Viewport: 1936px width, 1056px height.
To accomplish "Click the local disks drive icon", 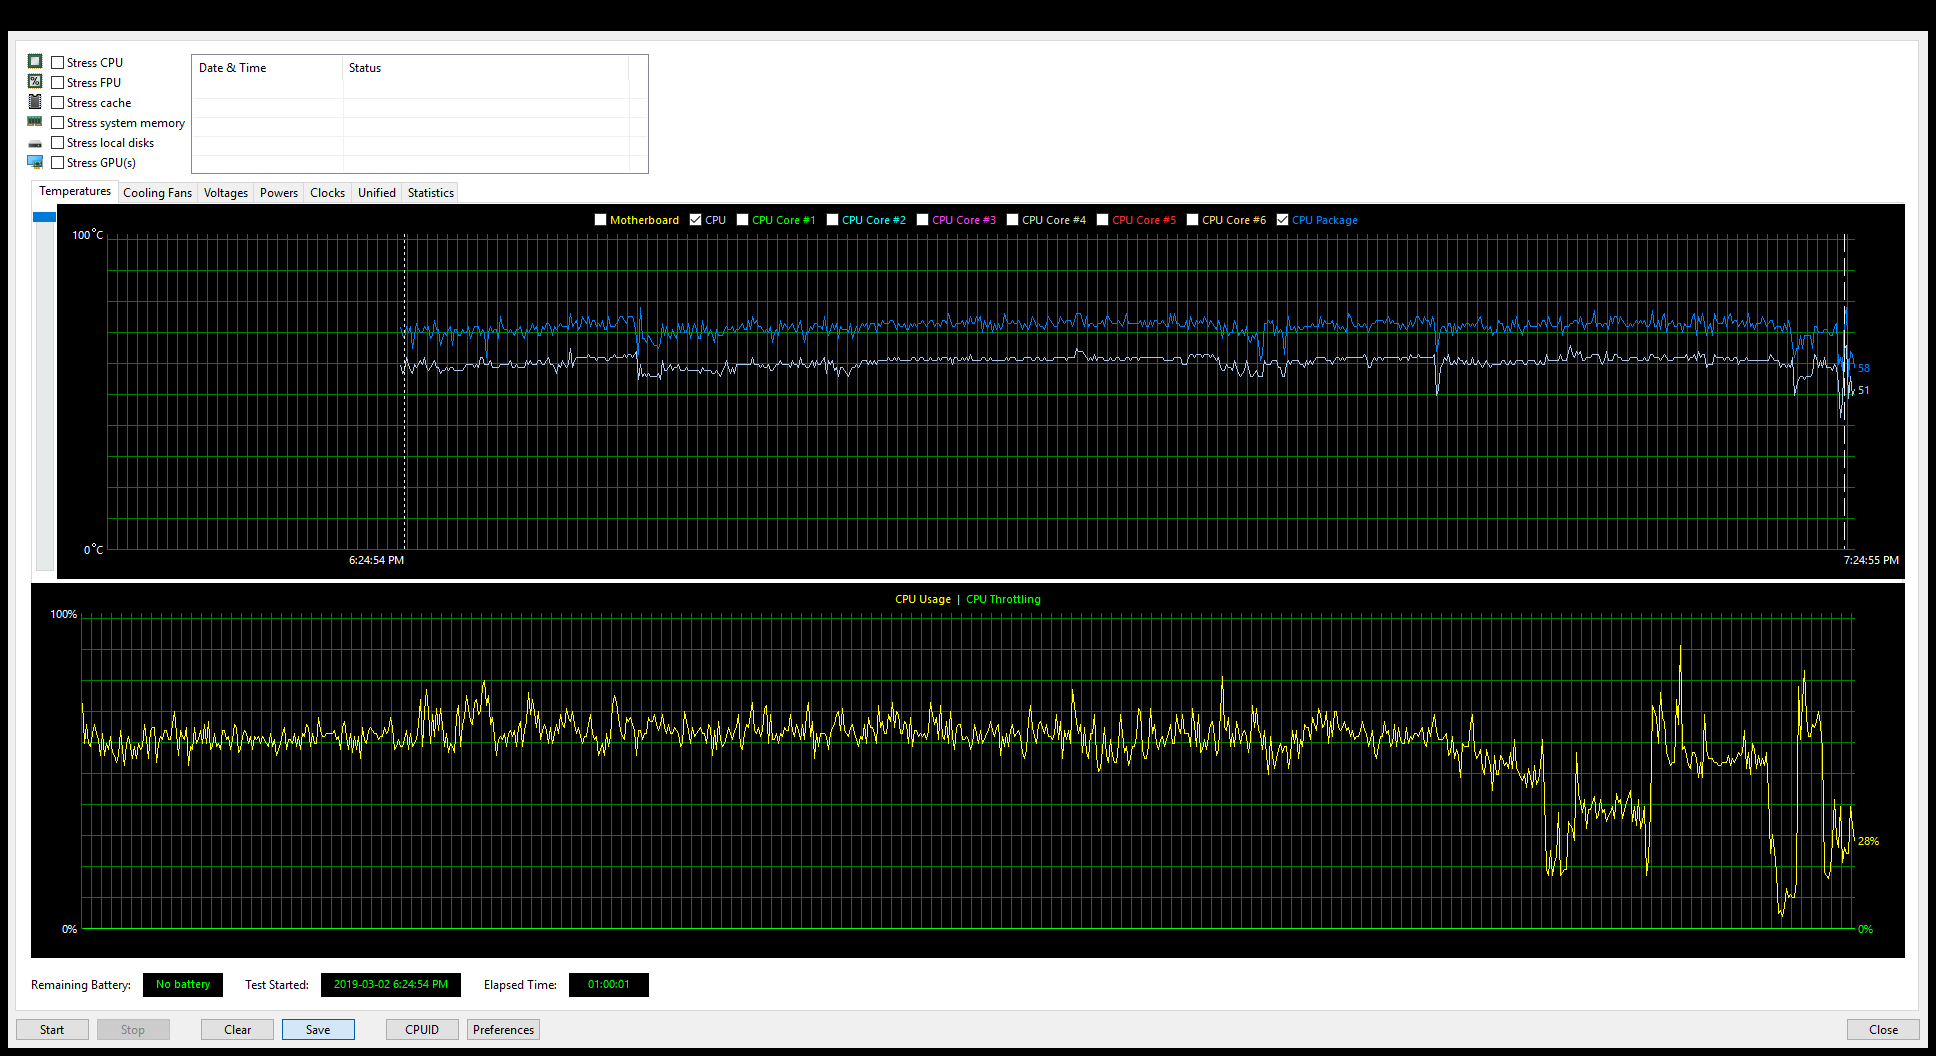I will 35,143.
